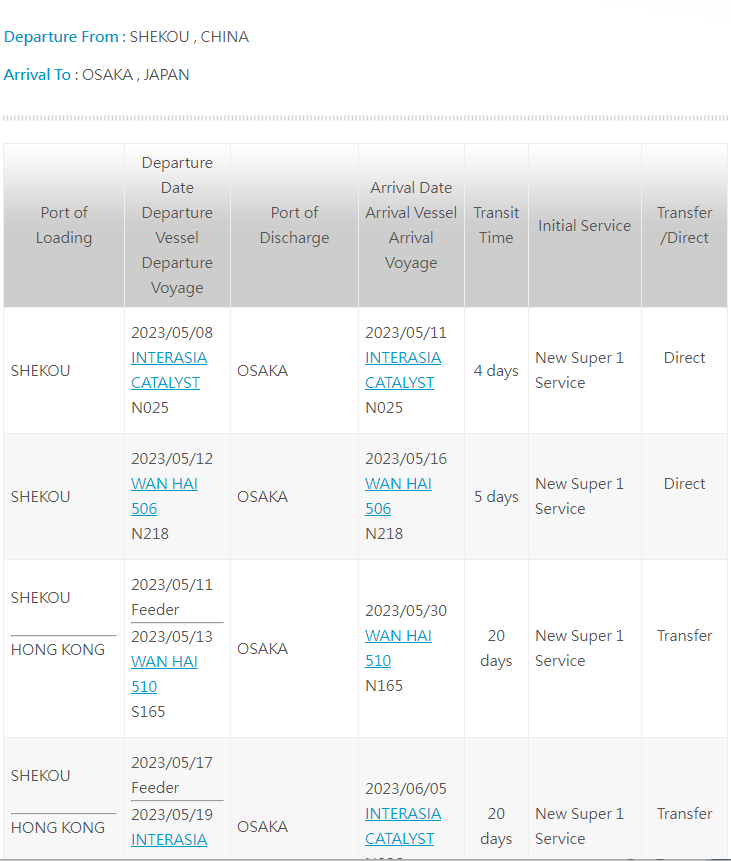Select the Initial Service column header
The image size is (731, 861).
(584, 226)
